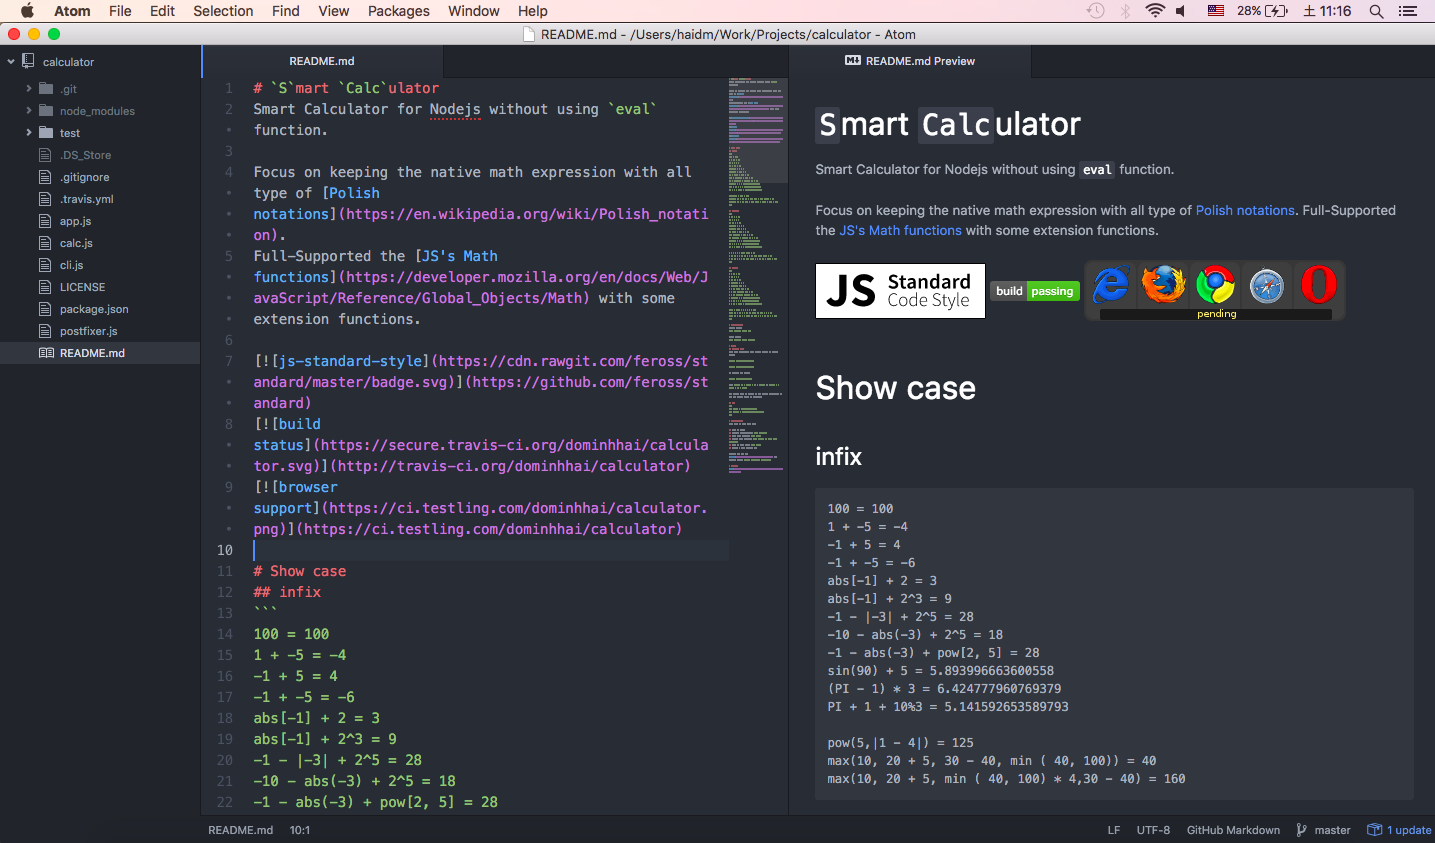
Task: Change the LF line ending
Action: (1114, 830)
